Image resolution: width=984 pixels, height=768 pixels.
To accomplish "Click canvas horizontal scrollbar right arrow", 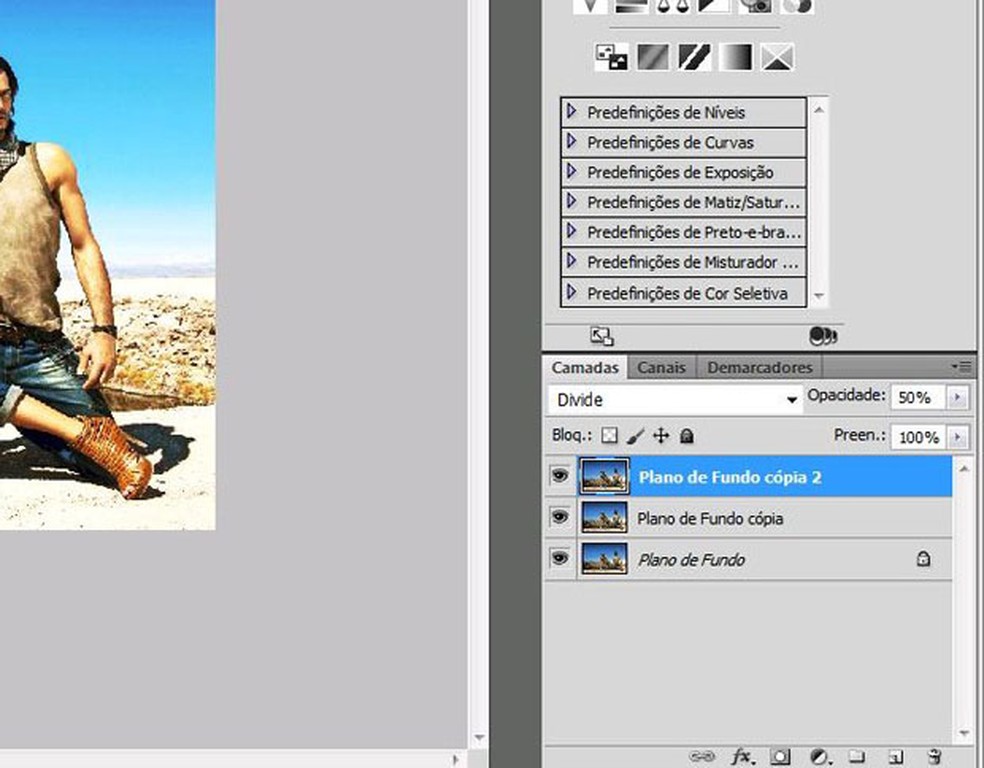I will click(x=456, y=759).
